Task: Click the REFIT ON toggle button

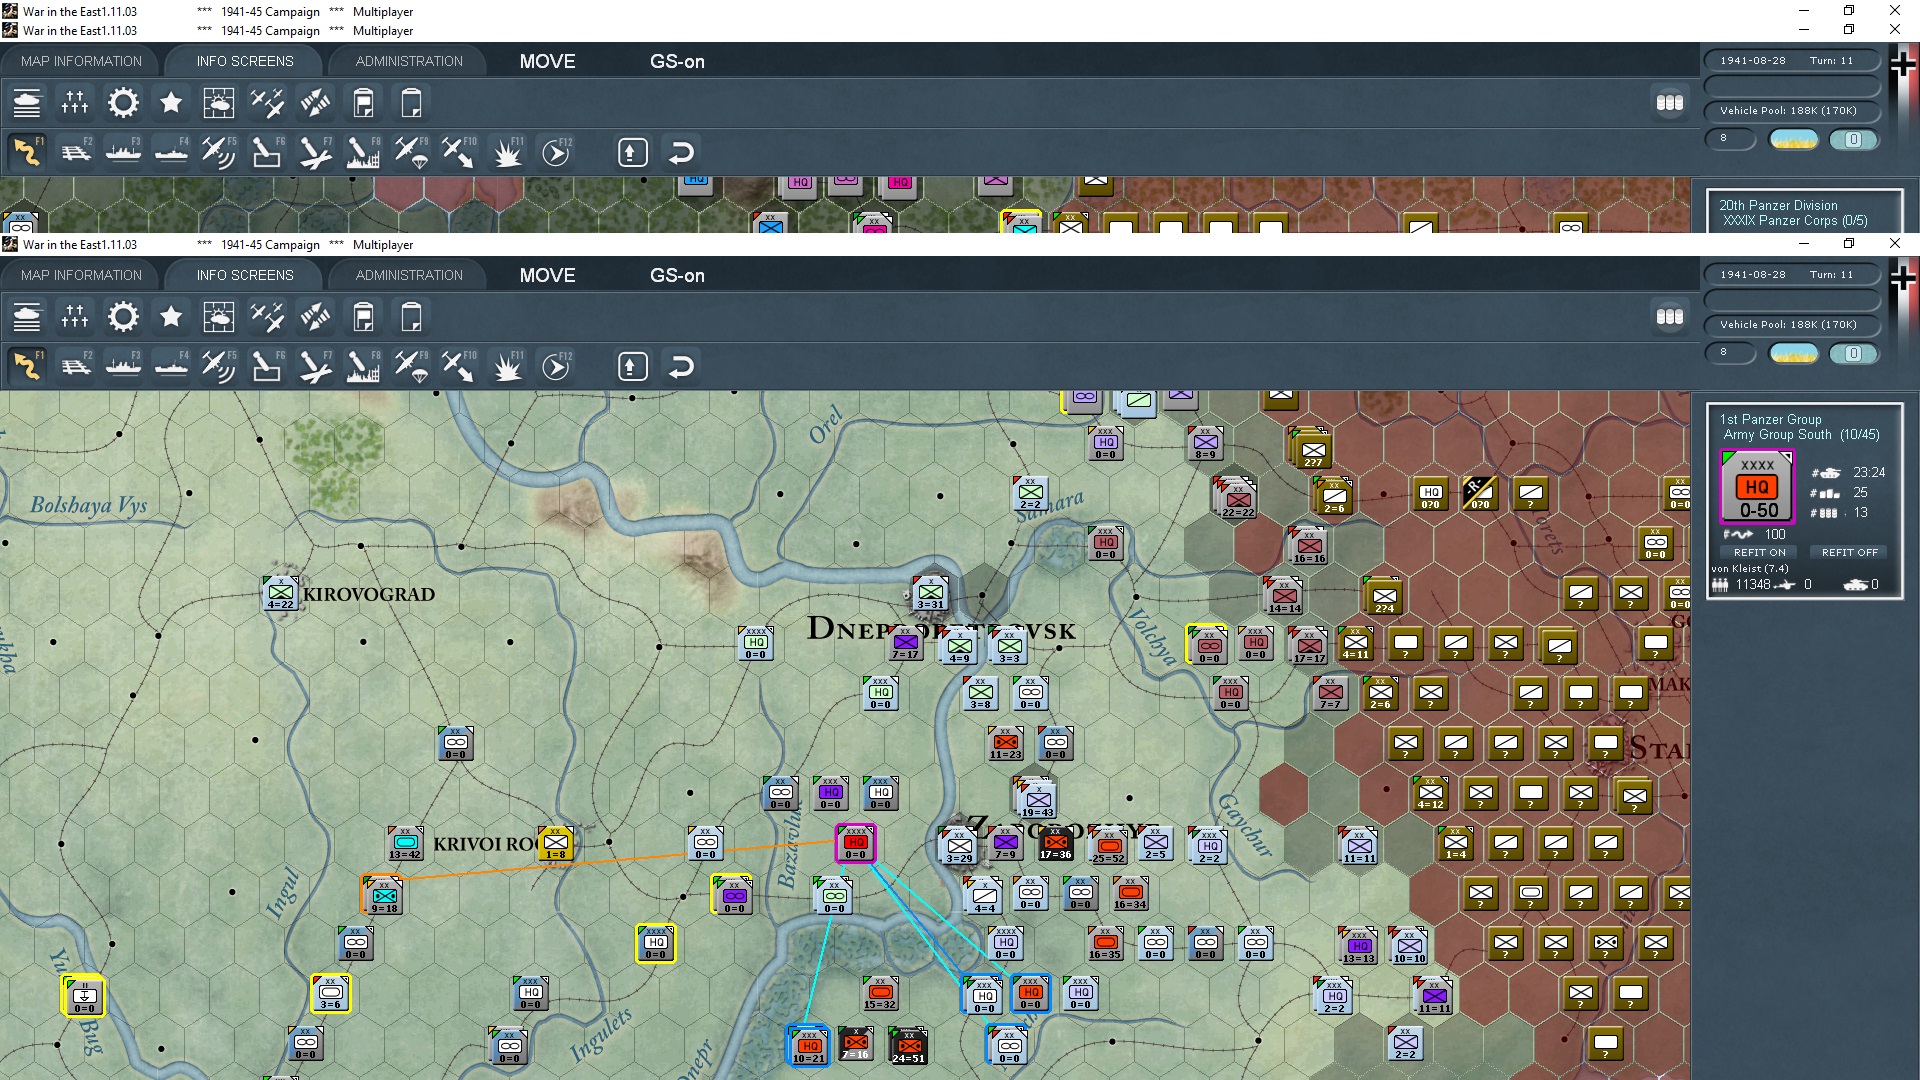Action: (x=1759, y=552)
